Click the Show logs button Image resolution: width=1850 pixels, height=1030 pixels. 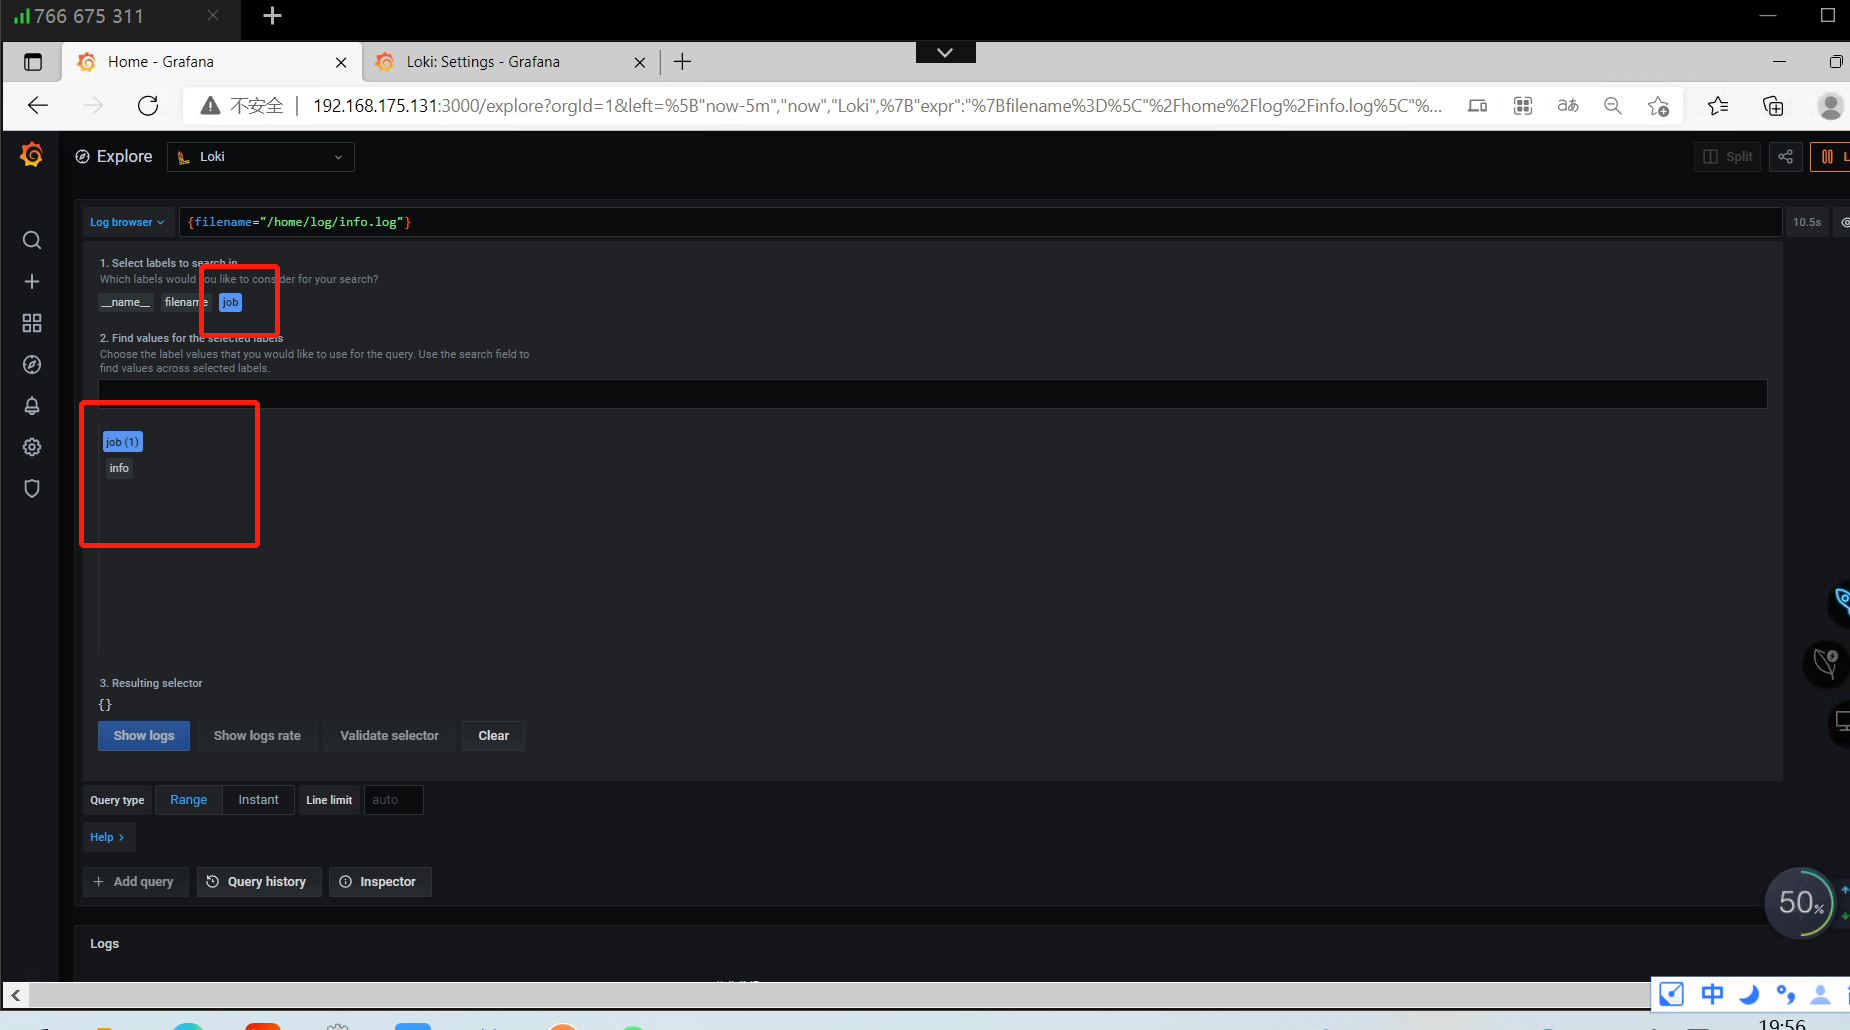(x=143, y=735)
